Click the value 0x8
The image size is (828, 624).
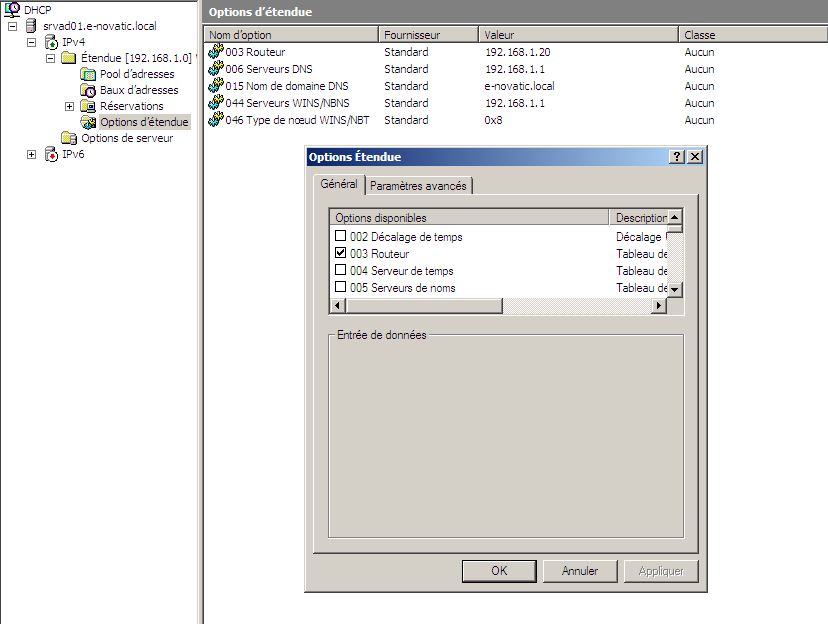[493, 120]
